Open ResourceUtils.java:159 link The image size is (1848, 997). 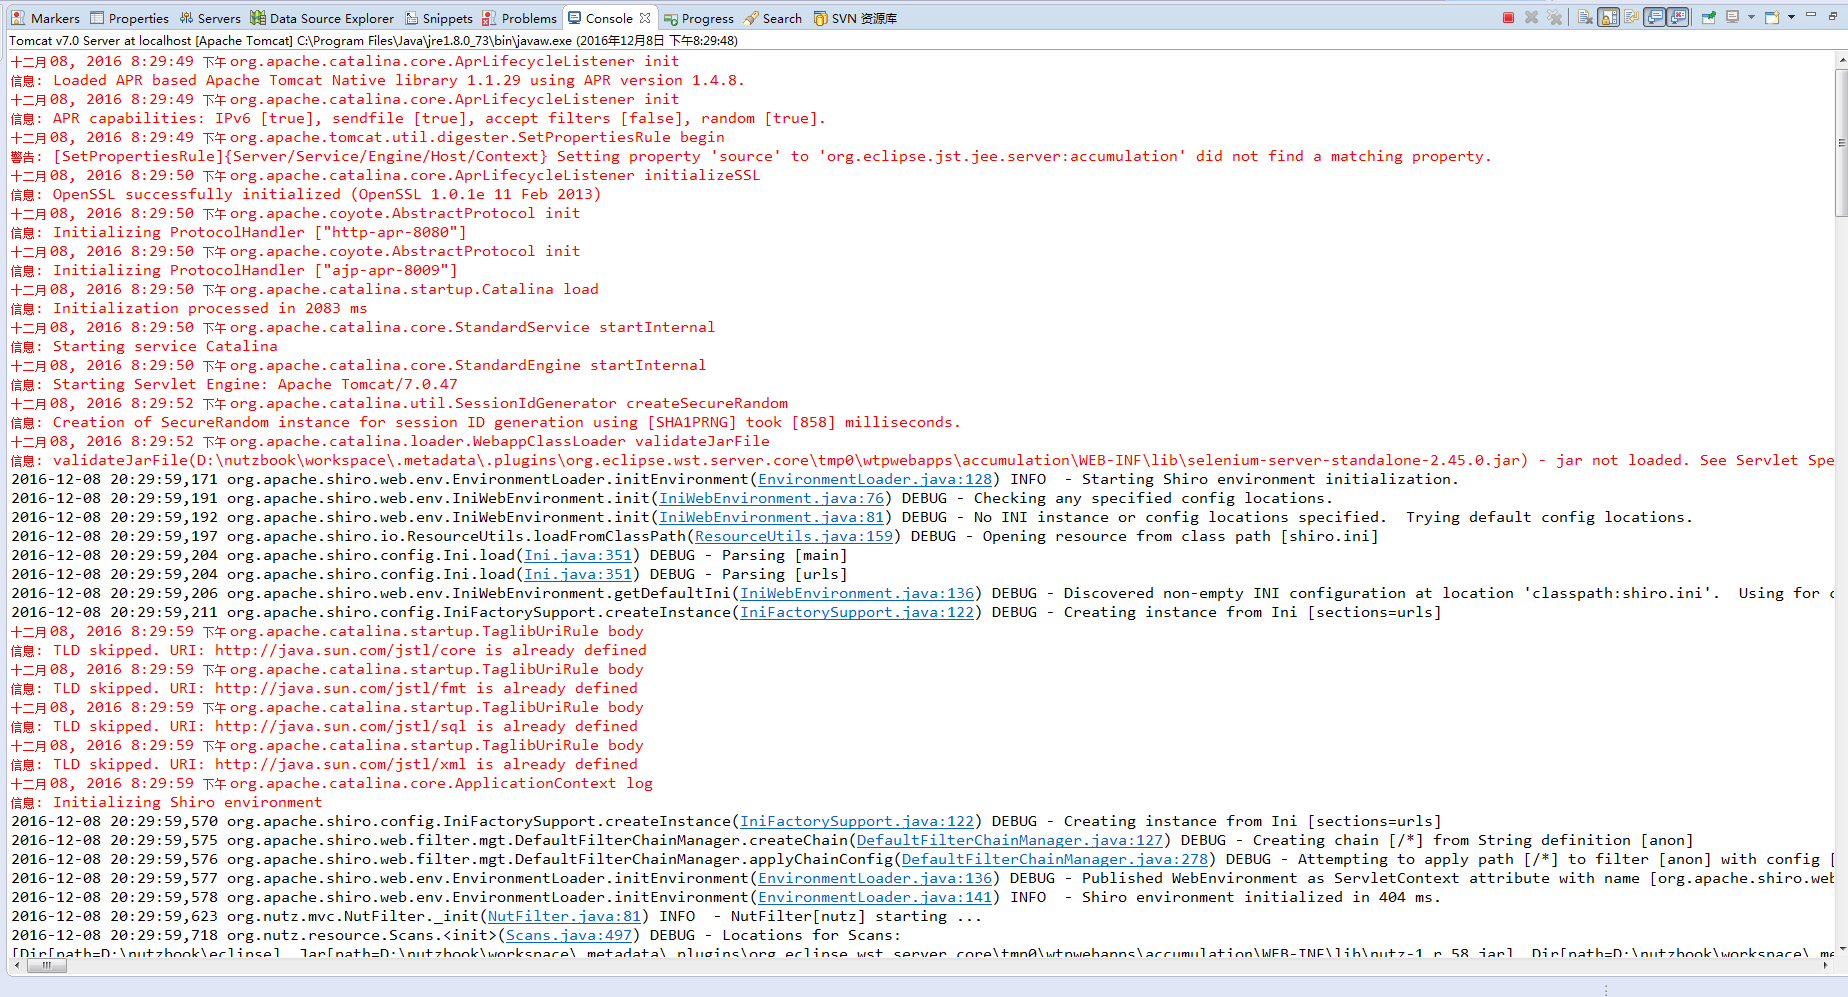pyautogui.click(x=794, y=536)
